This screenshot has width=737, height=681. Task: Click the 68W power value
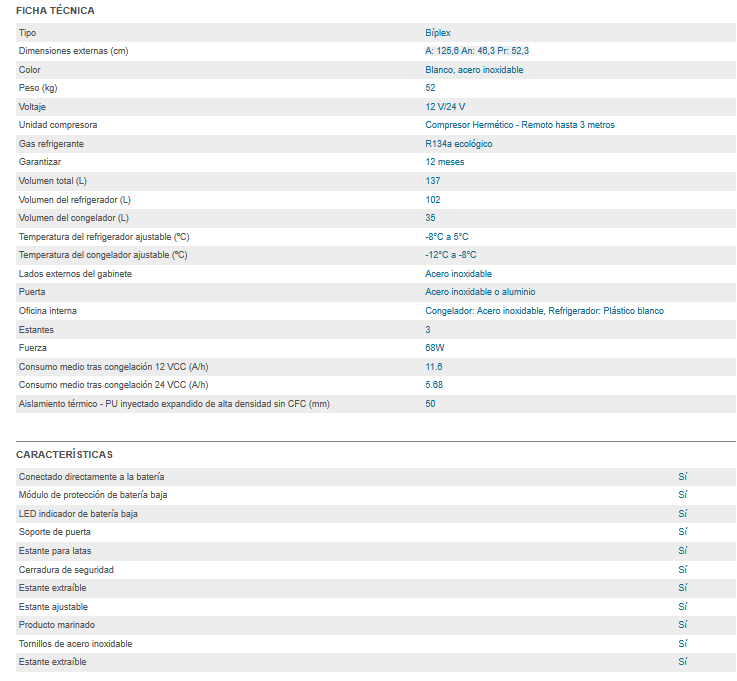[x=435, y=348]
